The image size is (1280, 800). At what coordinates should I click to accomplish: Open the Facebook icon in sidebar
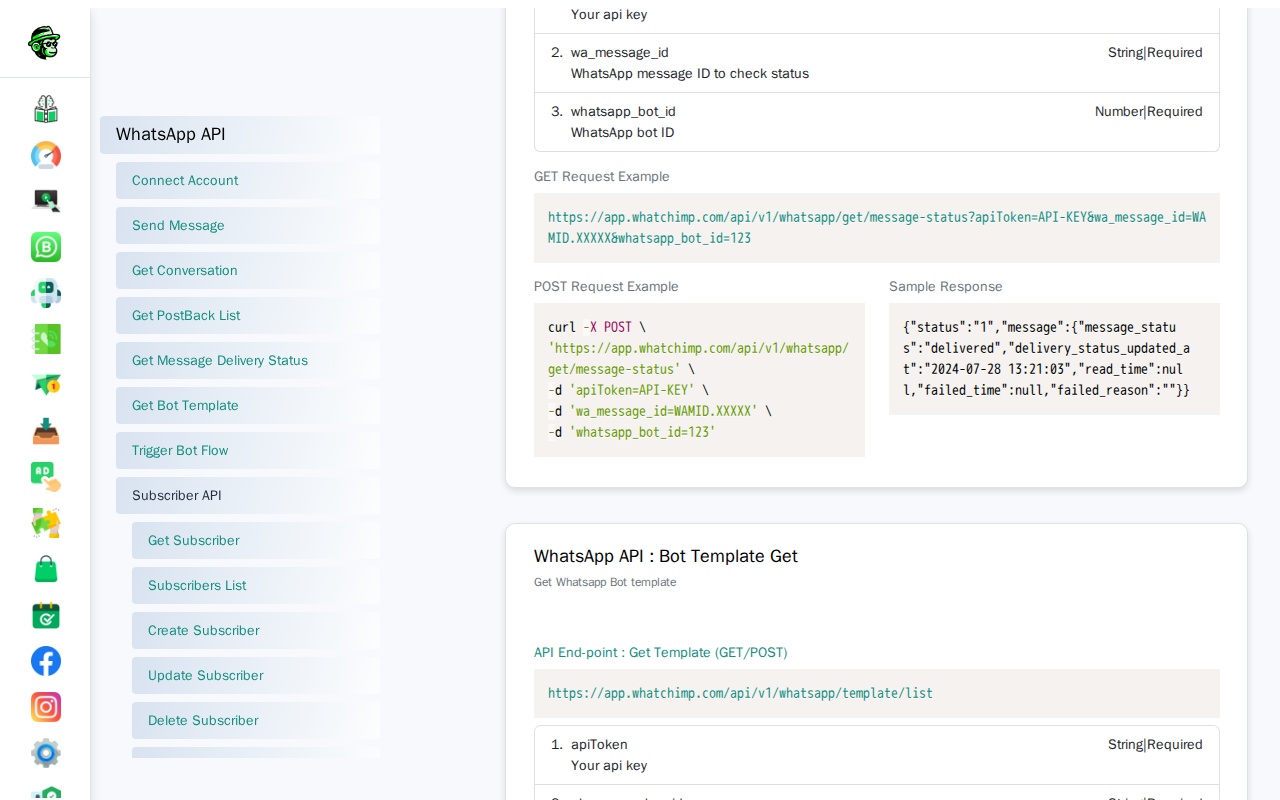(46, 661)
